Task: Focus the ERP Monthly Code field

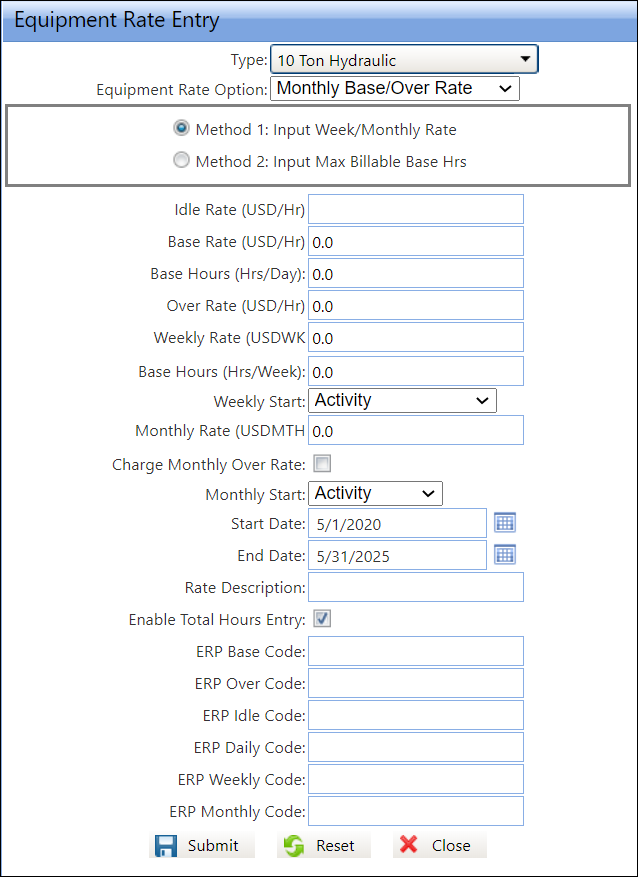Action: [415, 811]
